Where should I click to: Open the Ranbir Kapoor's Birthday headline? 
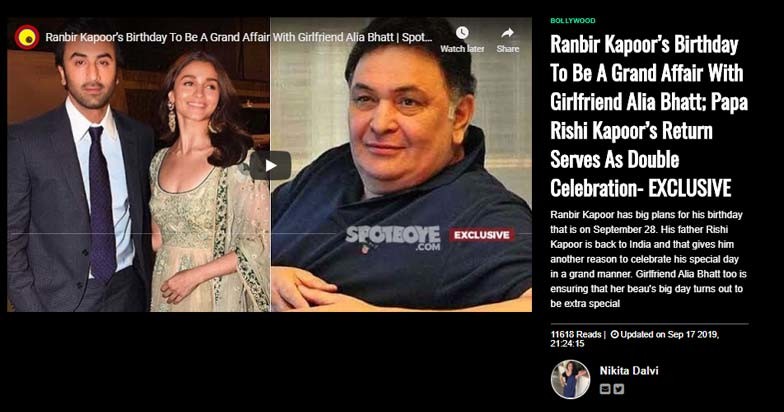click(x=649, y=116)
